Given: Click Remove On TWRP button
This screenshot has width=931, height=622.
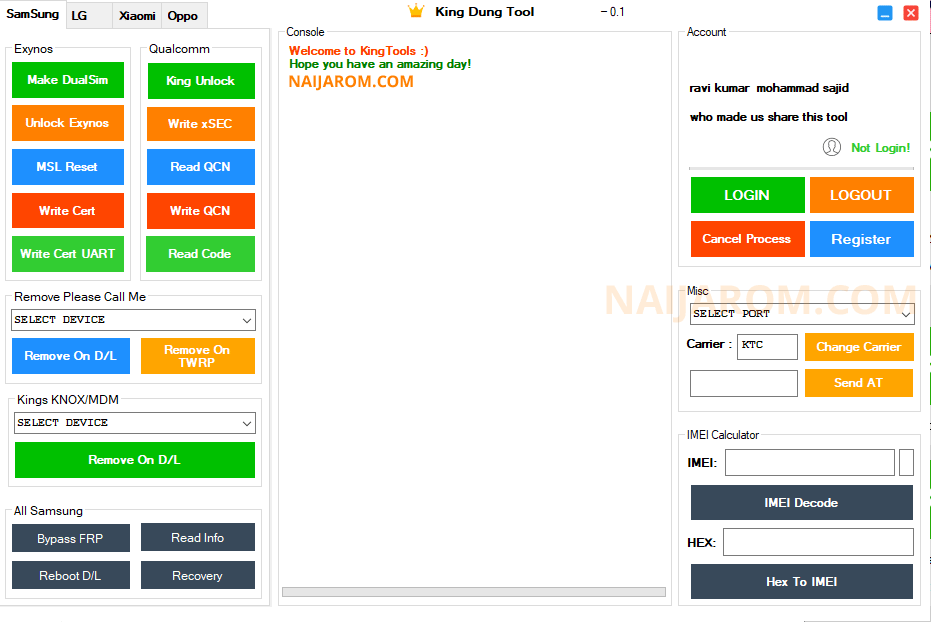Looking at the screenshot, I should [x=198, y=356].
